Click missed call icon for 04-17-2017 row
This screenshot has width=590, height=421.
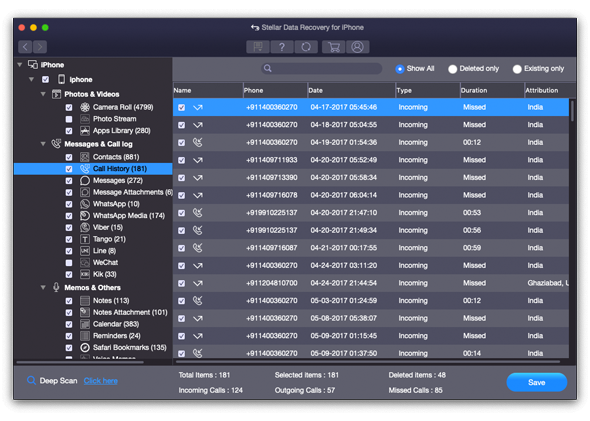click(198, 107)
